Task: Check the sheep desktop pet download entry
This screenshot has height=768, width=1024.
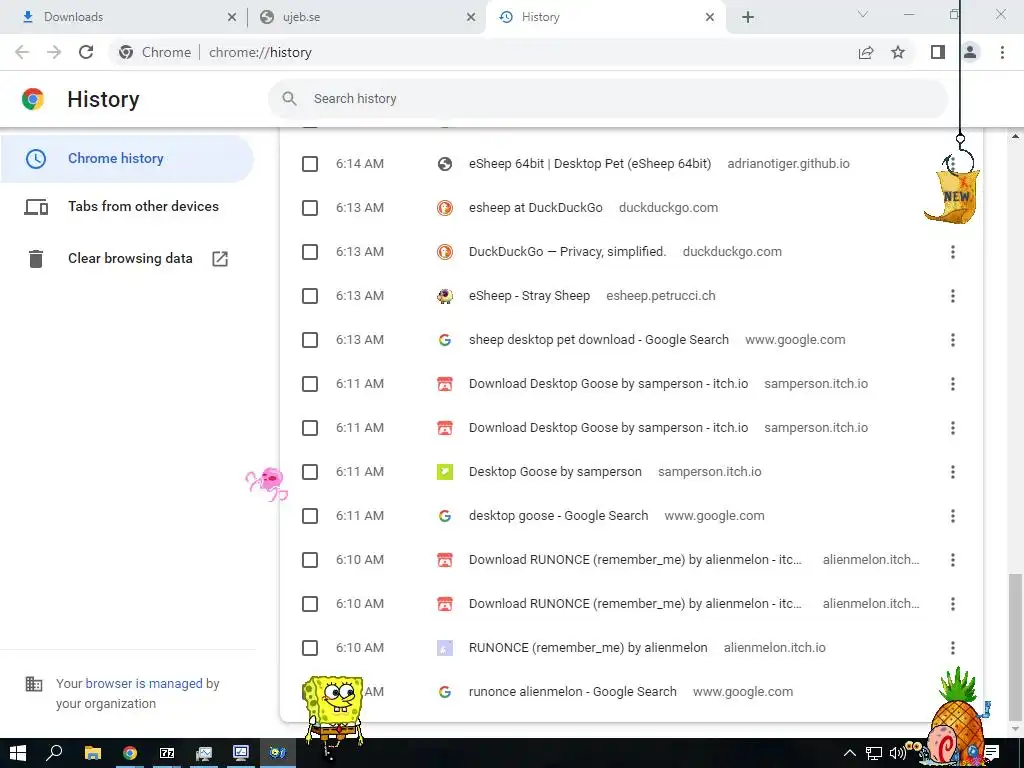Action: click(310, 340)
